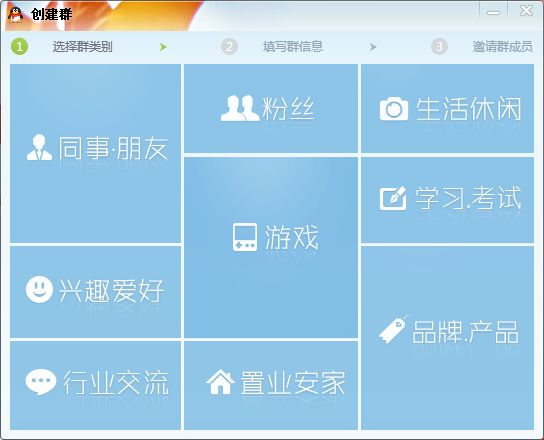Image resolution: width=544 pixels, height=440 pixels.
Task: Click the green arrow after step one
Action: click(163, 47)
